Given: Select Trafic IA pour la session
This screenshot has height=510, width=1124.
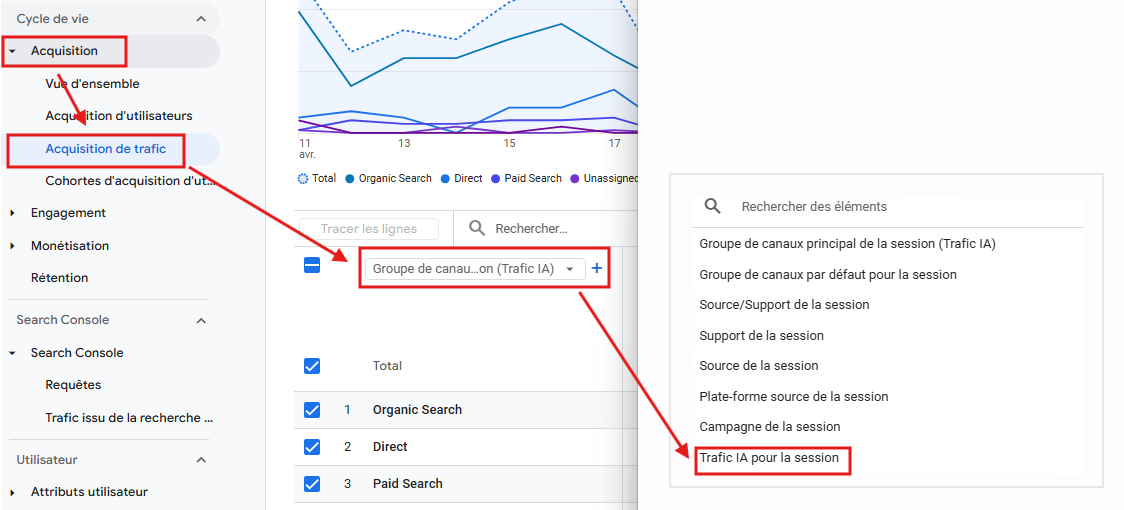Looking at the screenshot, I should (x=769, y=458).
